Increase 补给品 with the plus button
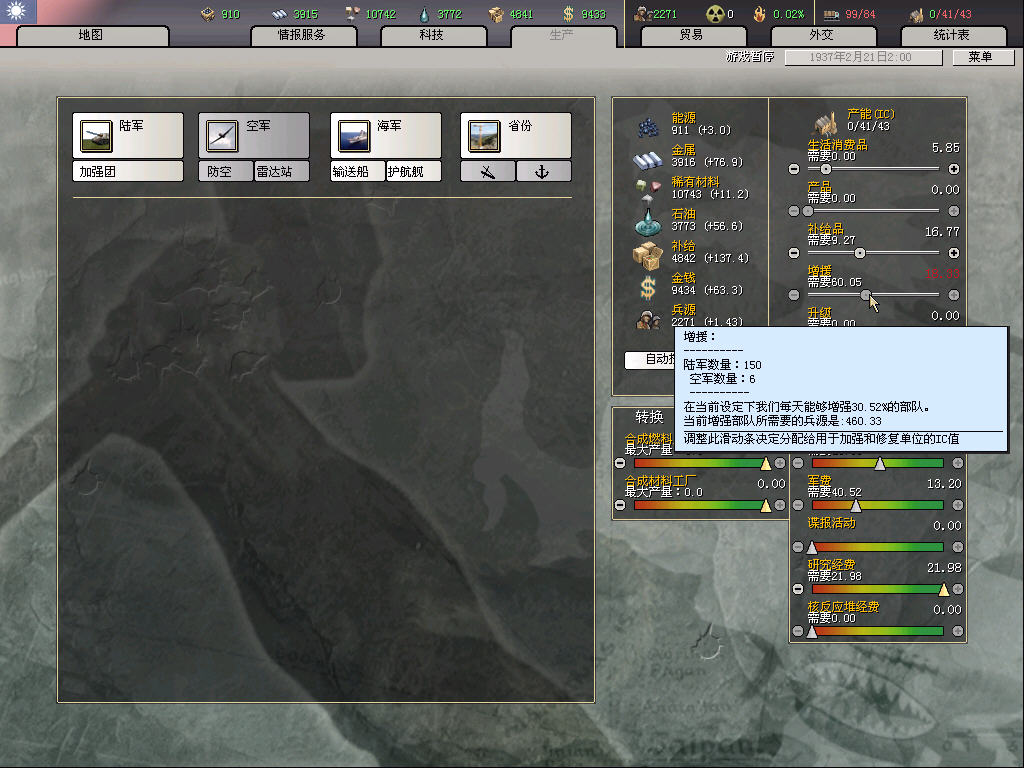The width and height of the screenshot is (1024, 768). click(953, 253)
